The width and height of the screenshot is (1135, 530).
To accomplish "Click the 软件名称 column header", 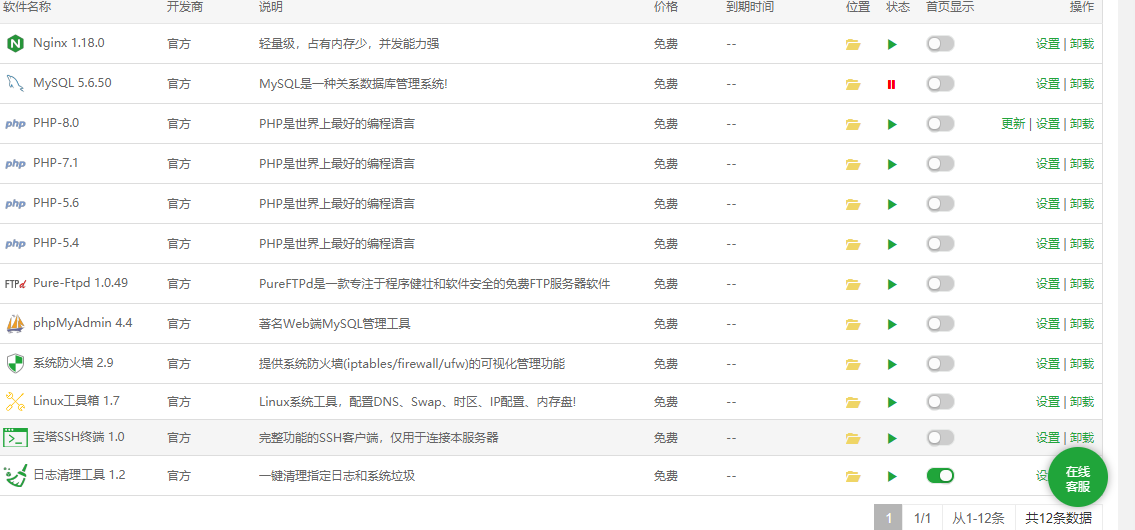I will 28,7.
